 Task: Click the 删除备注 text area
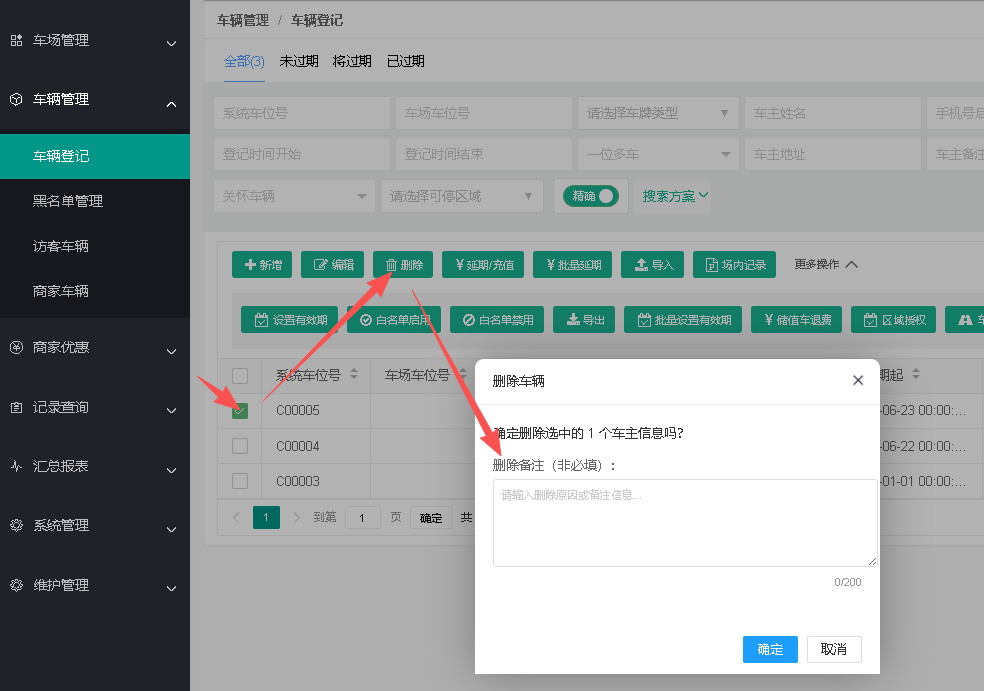tap(685, 523)
